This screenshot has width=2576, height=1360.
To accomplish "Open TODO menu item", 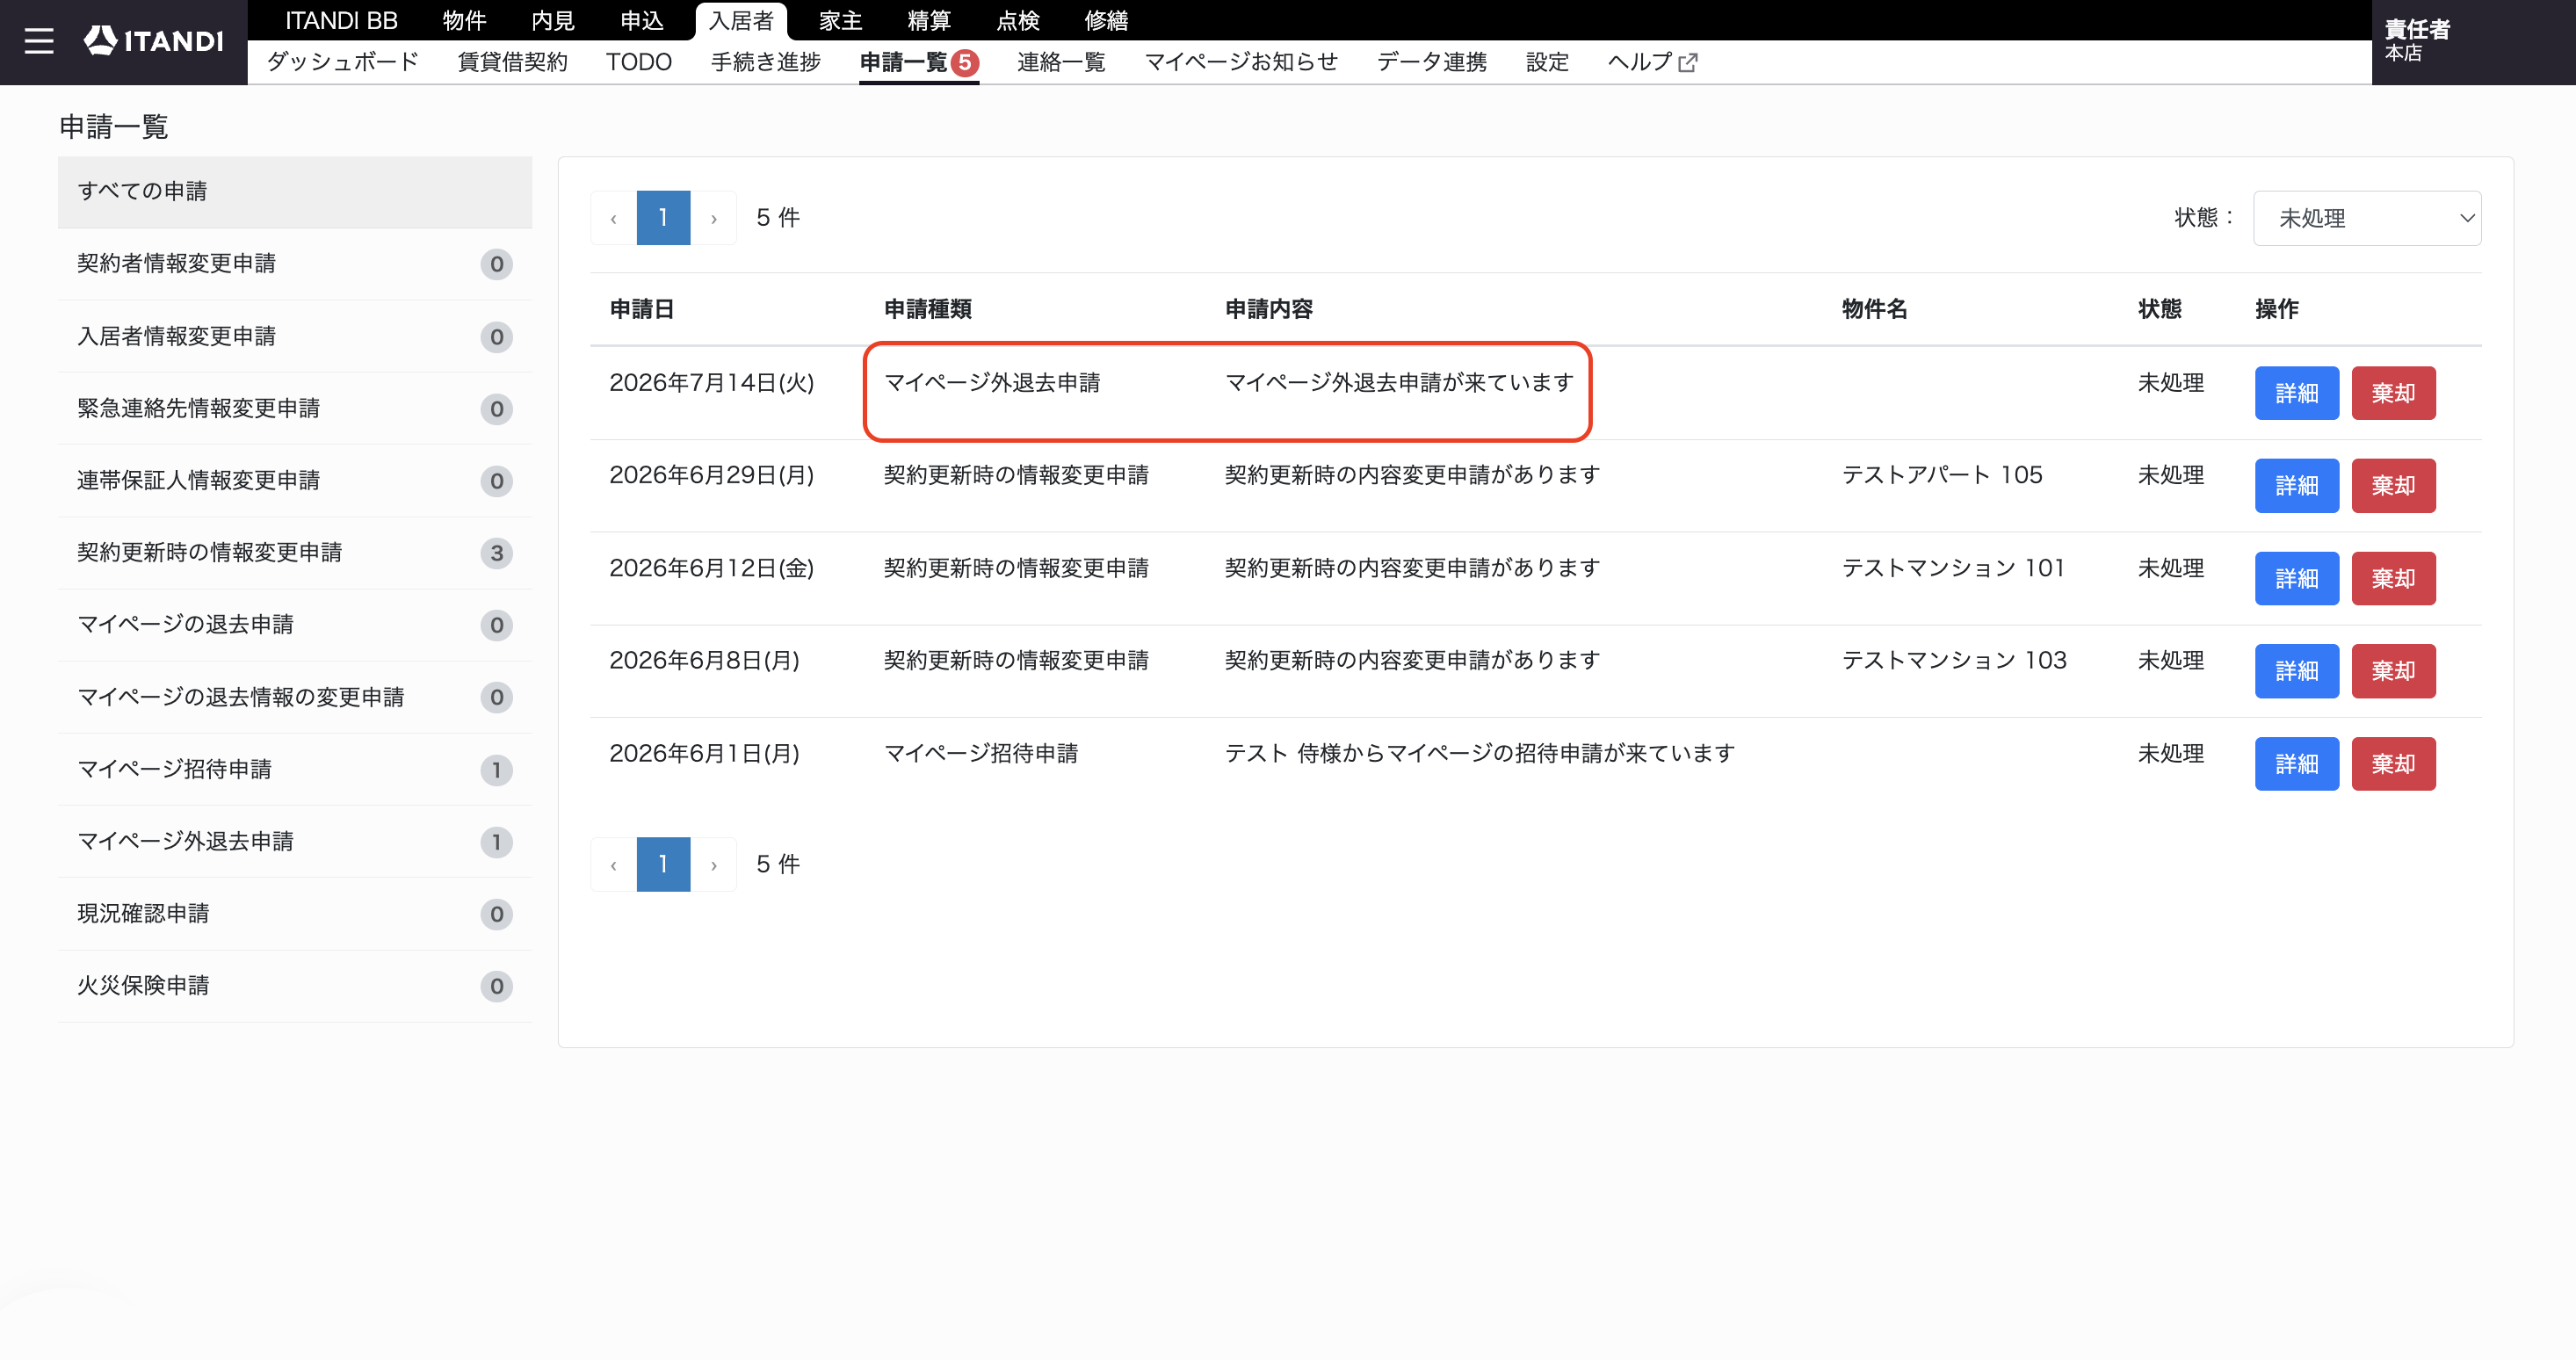I will click(x=638, y=62).
